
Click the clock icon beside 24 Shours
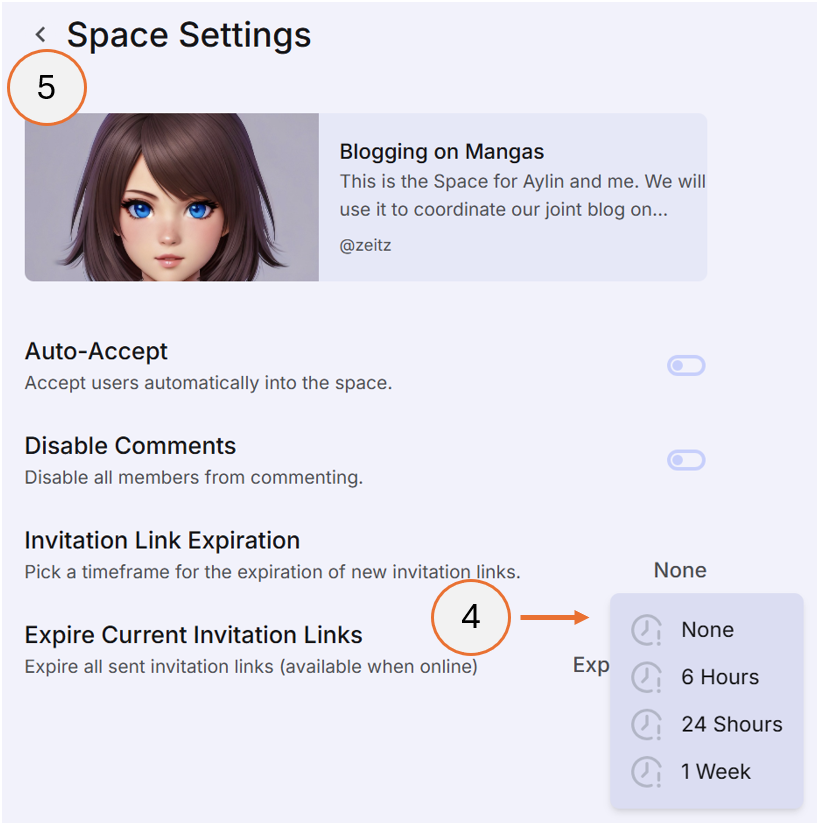pyautogui.click(x=647, y=724)
